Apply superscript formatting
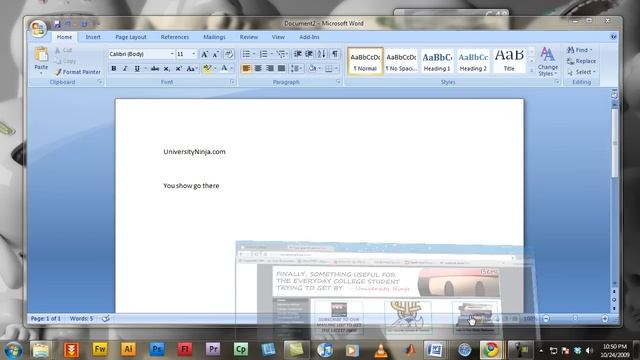The image size is (640, 360). pyautogui.click(x=178, y=69)
